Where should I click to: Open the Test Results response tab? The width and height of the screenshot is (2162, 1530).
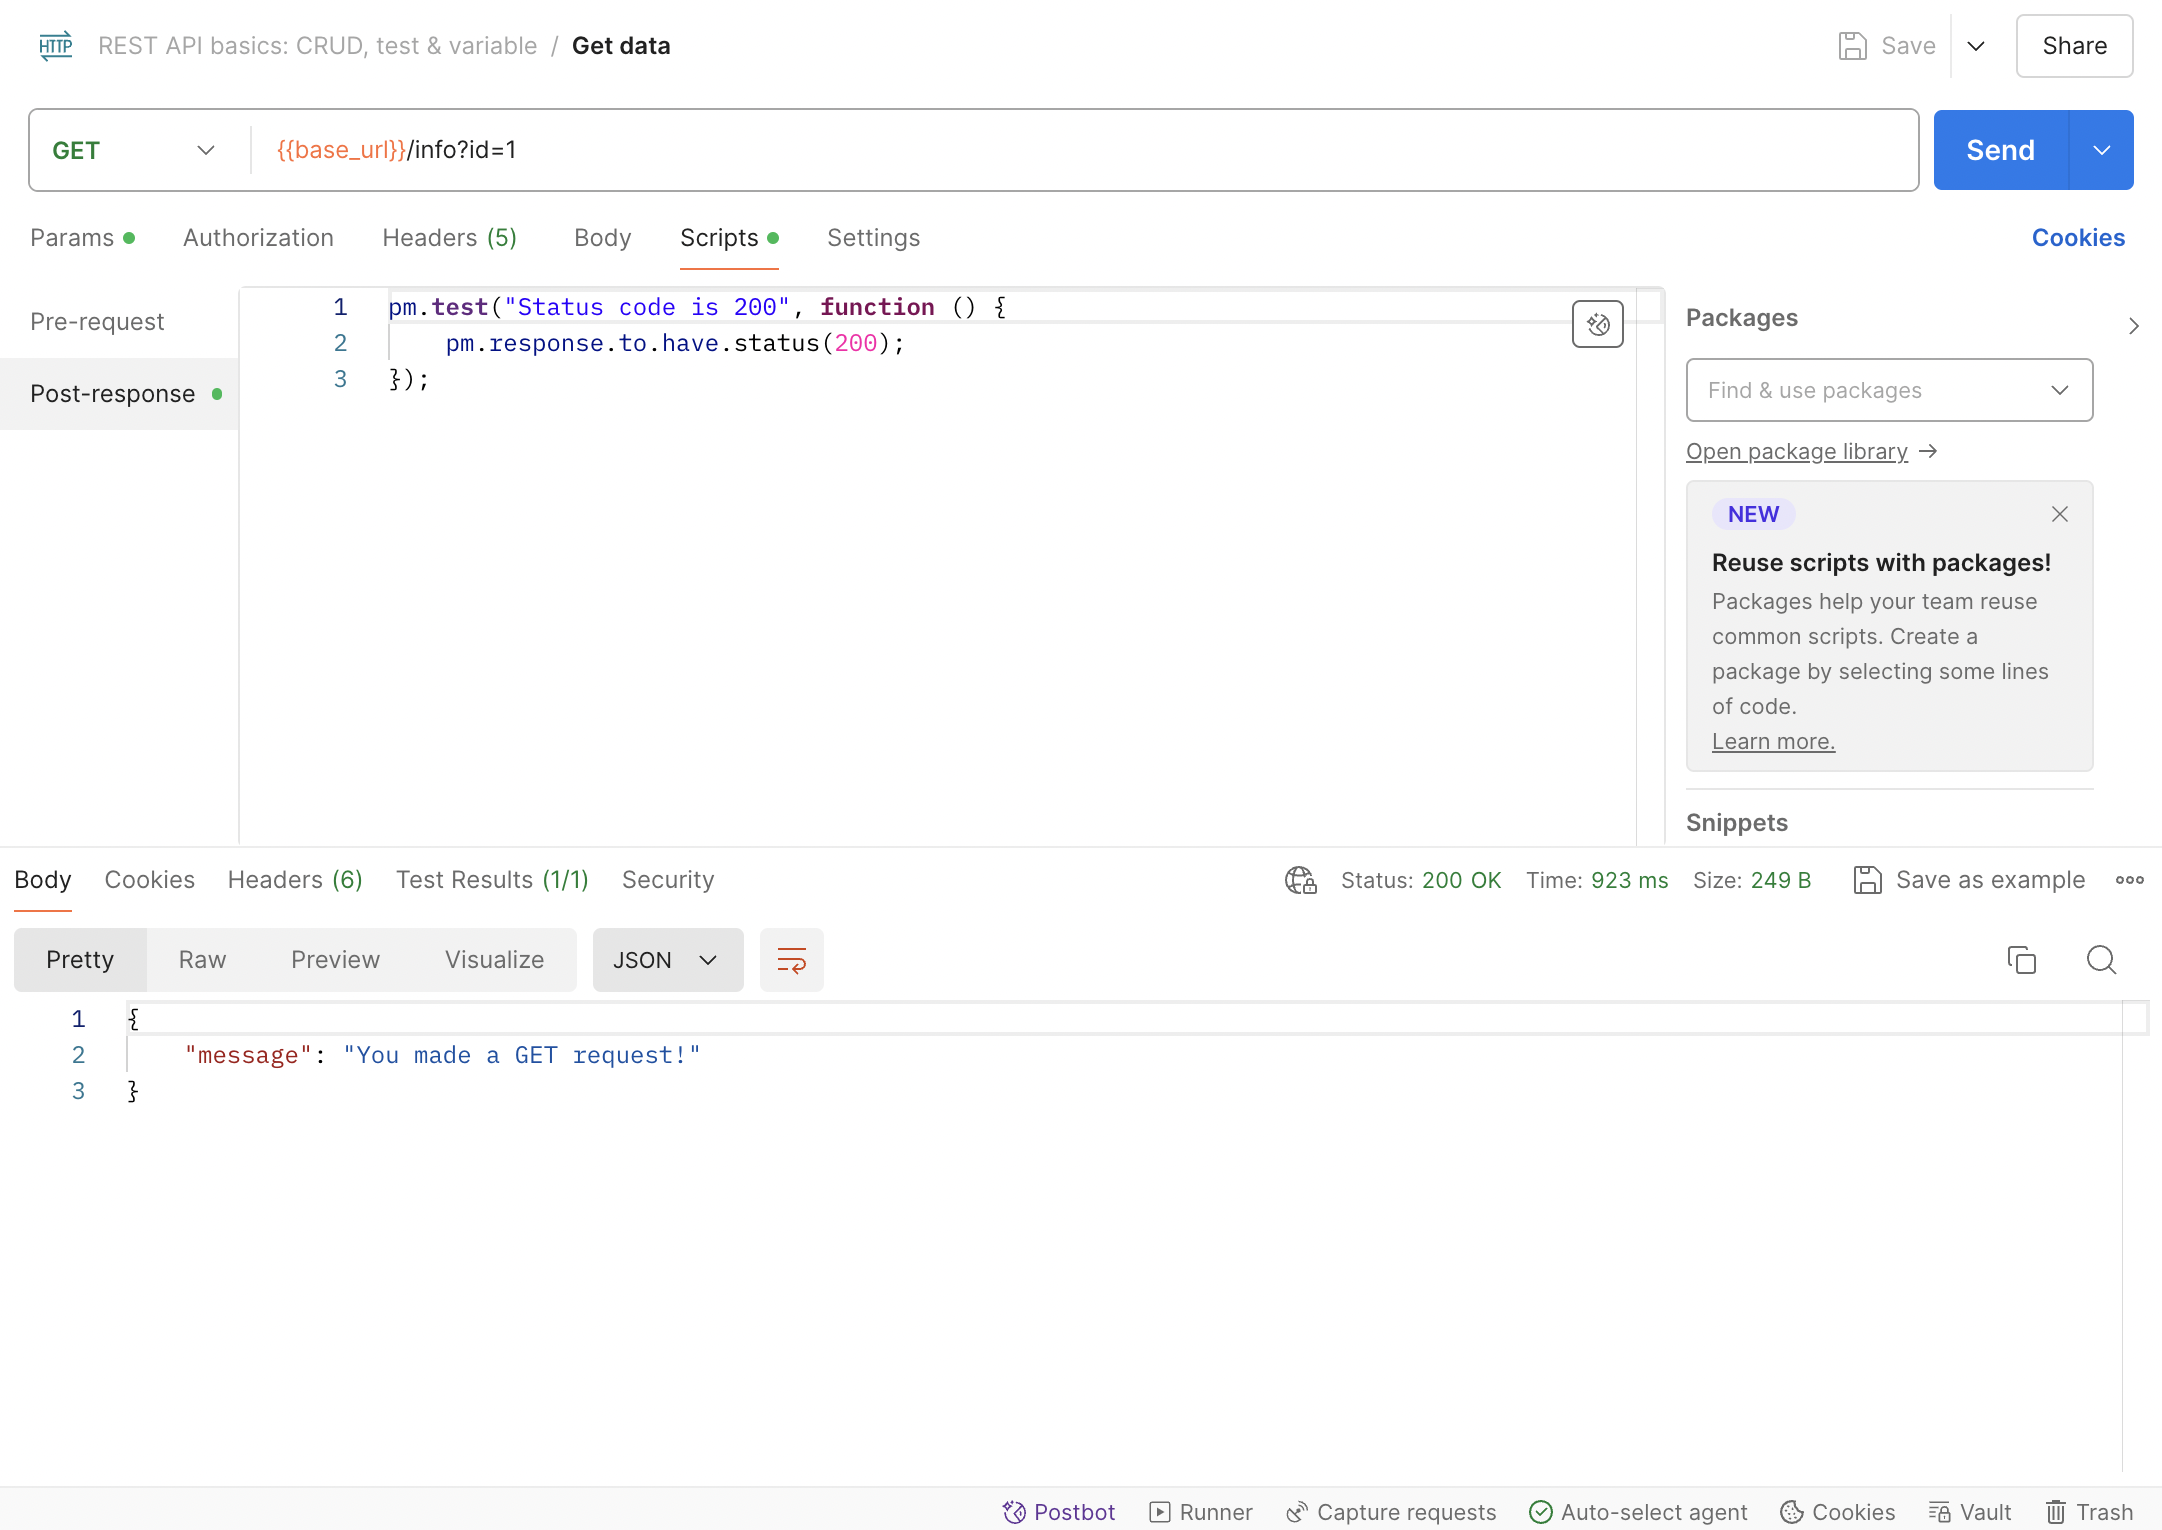point(492,880)
